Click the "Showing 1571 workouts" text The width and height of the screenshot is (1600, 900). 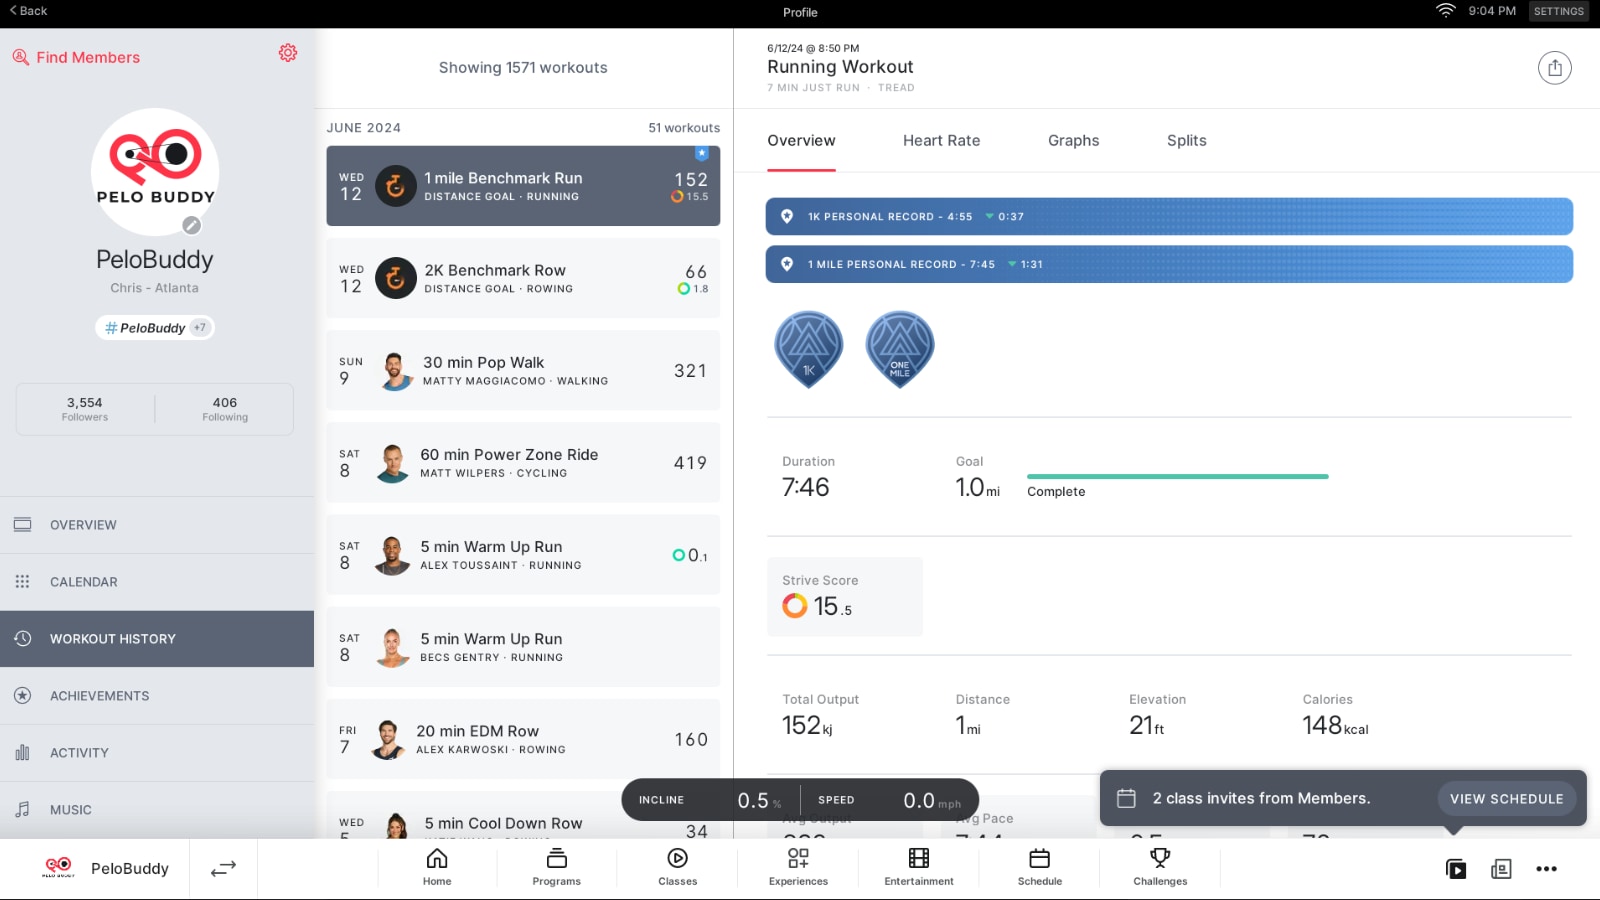pos(523,68)
